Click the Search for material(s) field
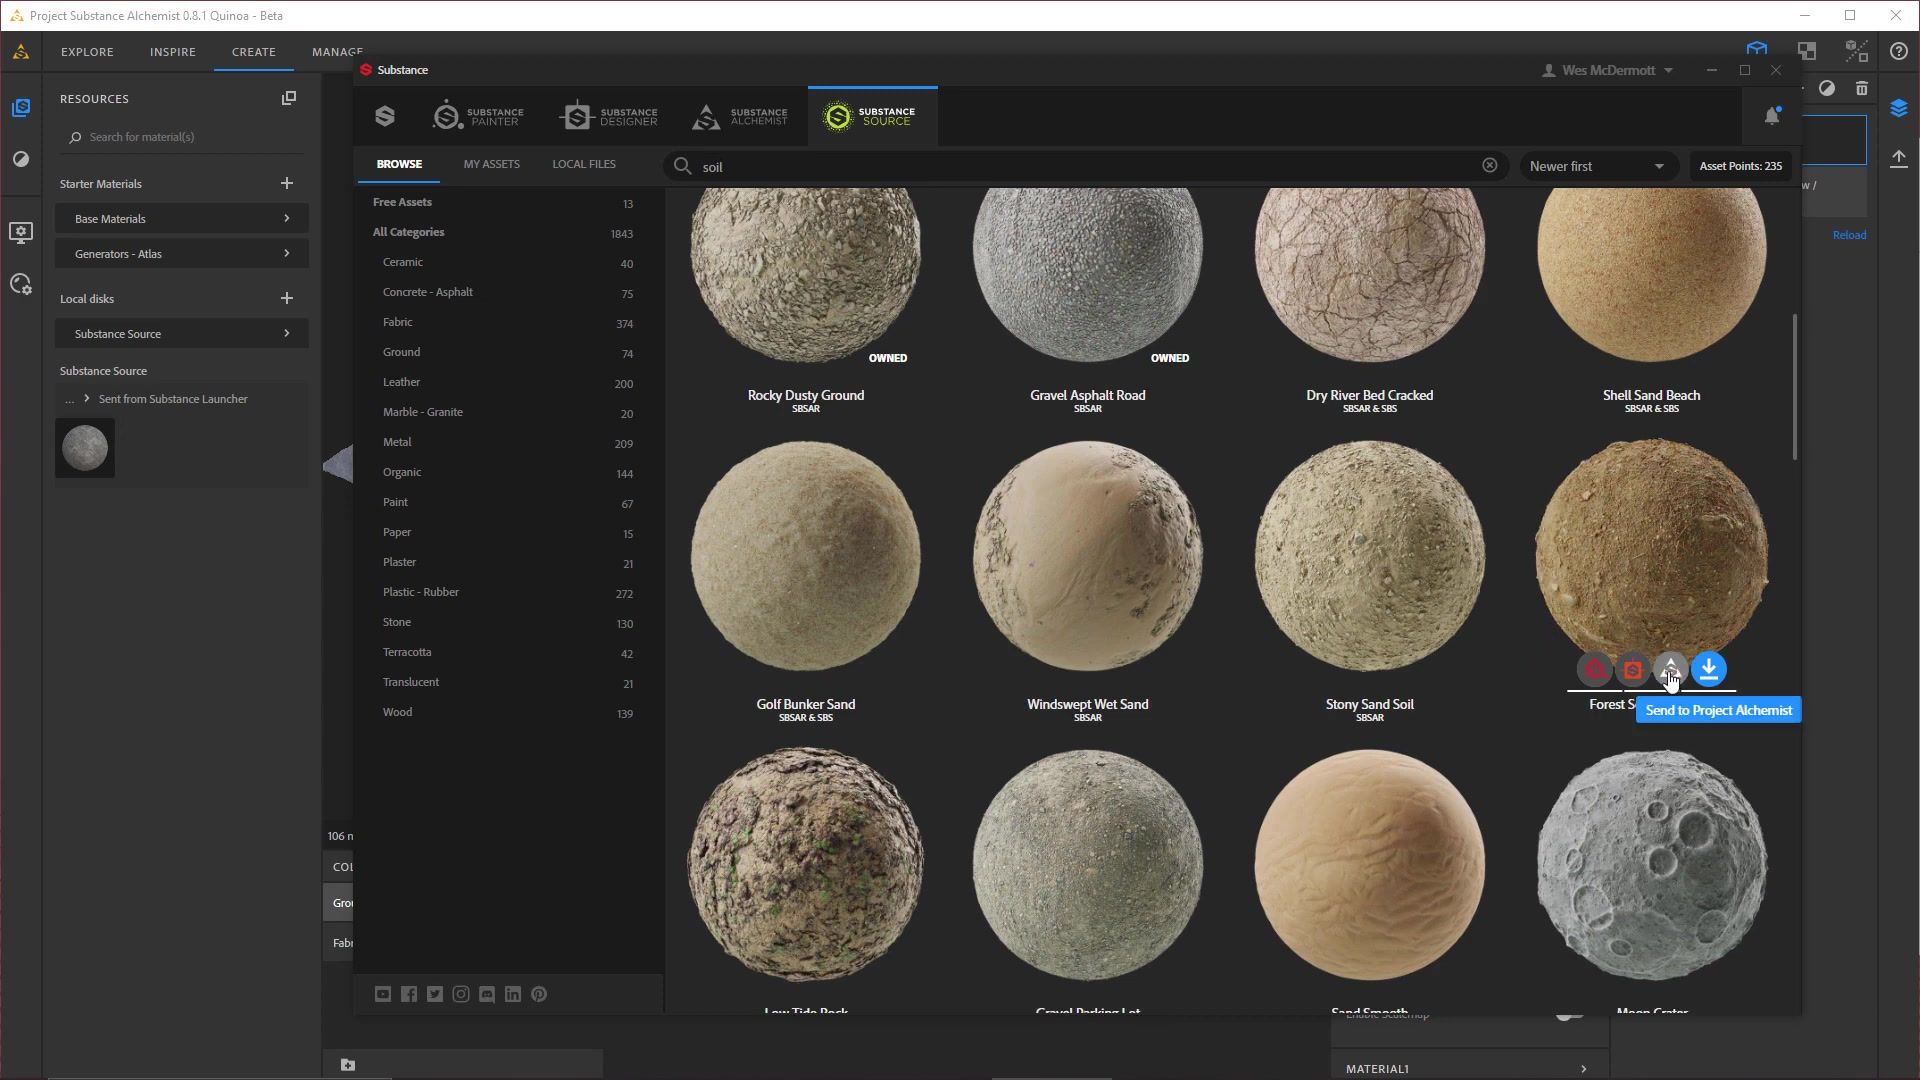This screenshot has width=1920, height=1080. click(x=180, y=137)
